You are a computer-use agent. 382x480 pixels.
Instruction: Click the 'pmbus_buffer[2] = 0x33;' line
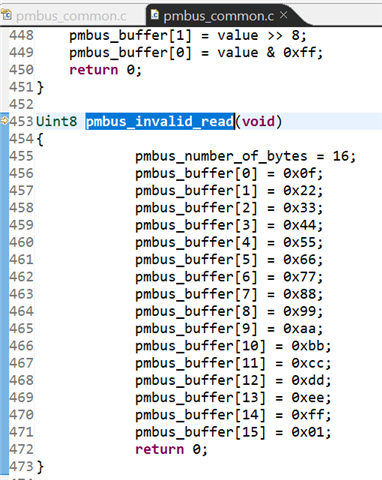pyautogui.click(x=229, y=208)
